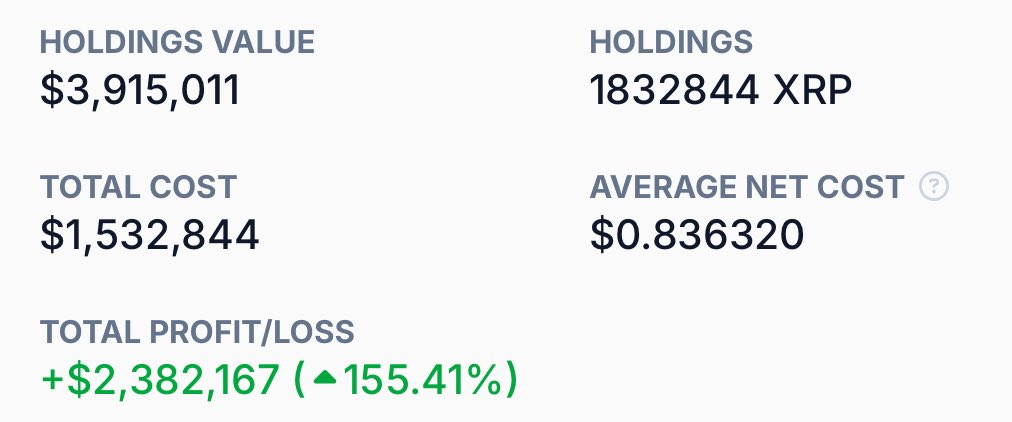Select the $0.836320 average net cost value
This screenshot has width=1012, height=422.
697,235
